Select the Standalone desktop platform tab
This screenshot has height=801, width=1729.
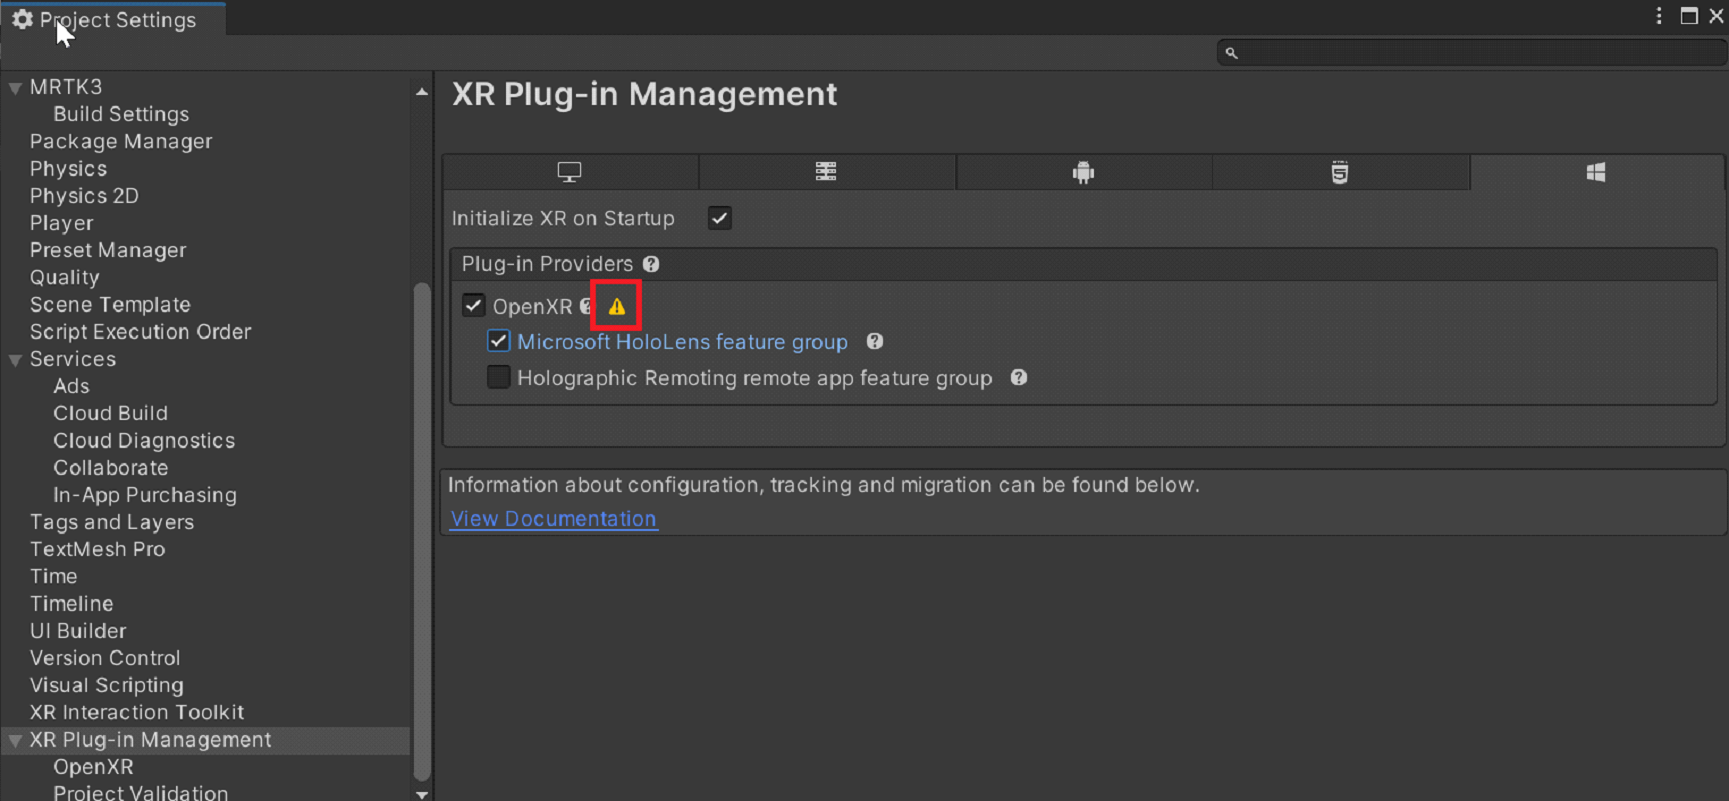click(x=569, y=172)
